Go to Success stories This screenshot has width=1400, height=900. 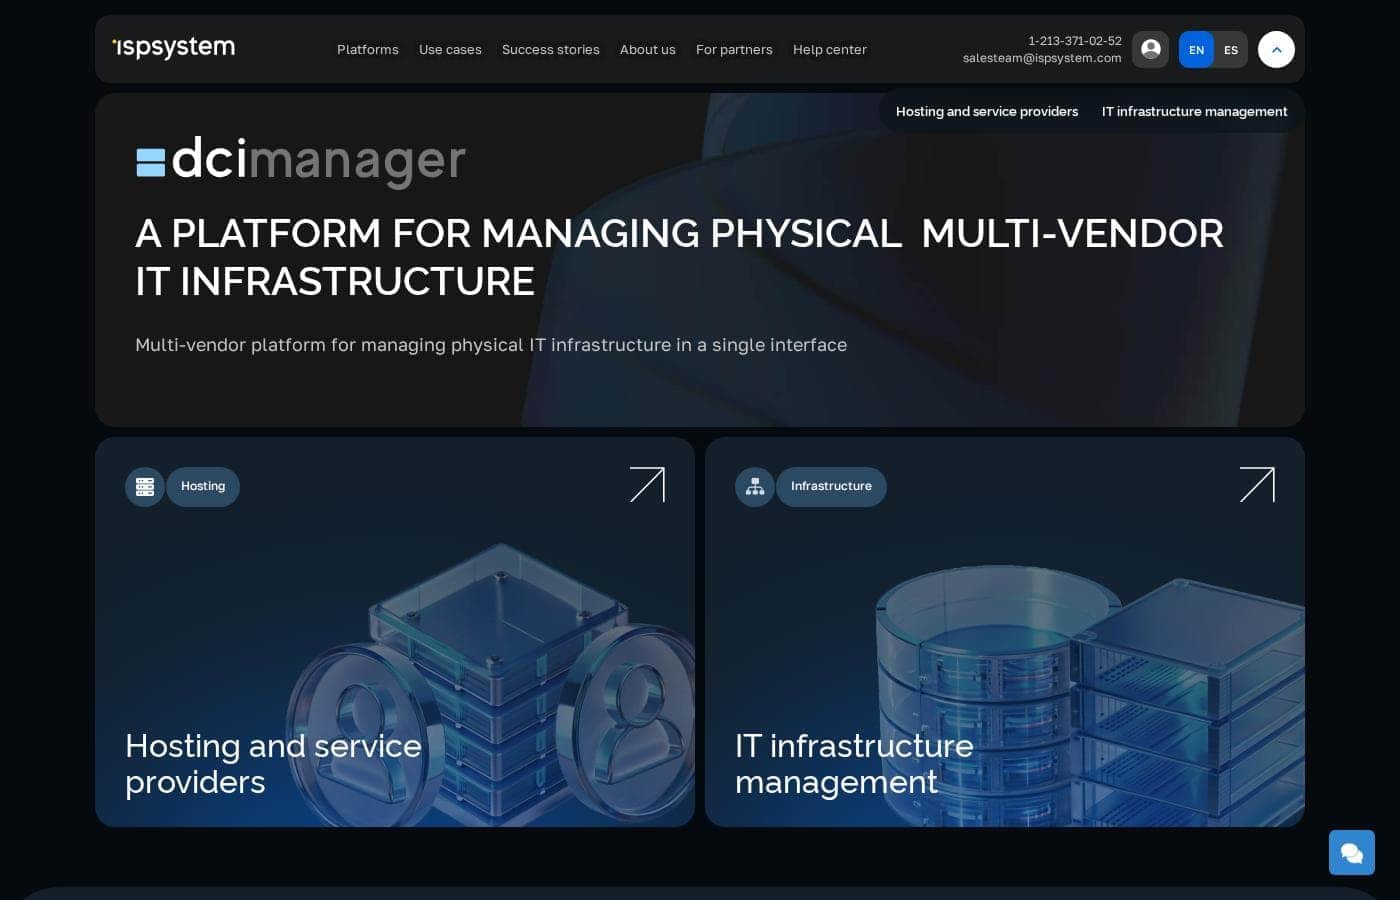pos(551,49)
